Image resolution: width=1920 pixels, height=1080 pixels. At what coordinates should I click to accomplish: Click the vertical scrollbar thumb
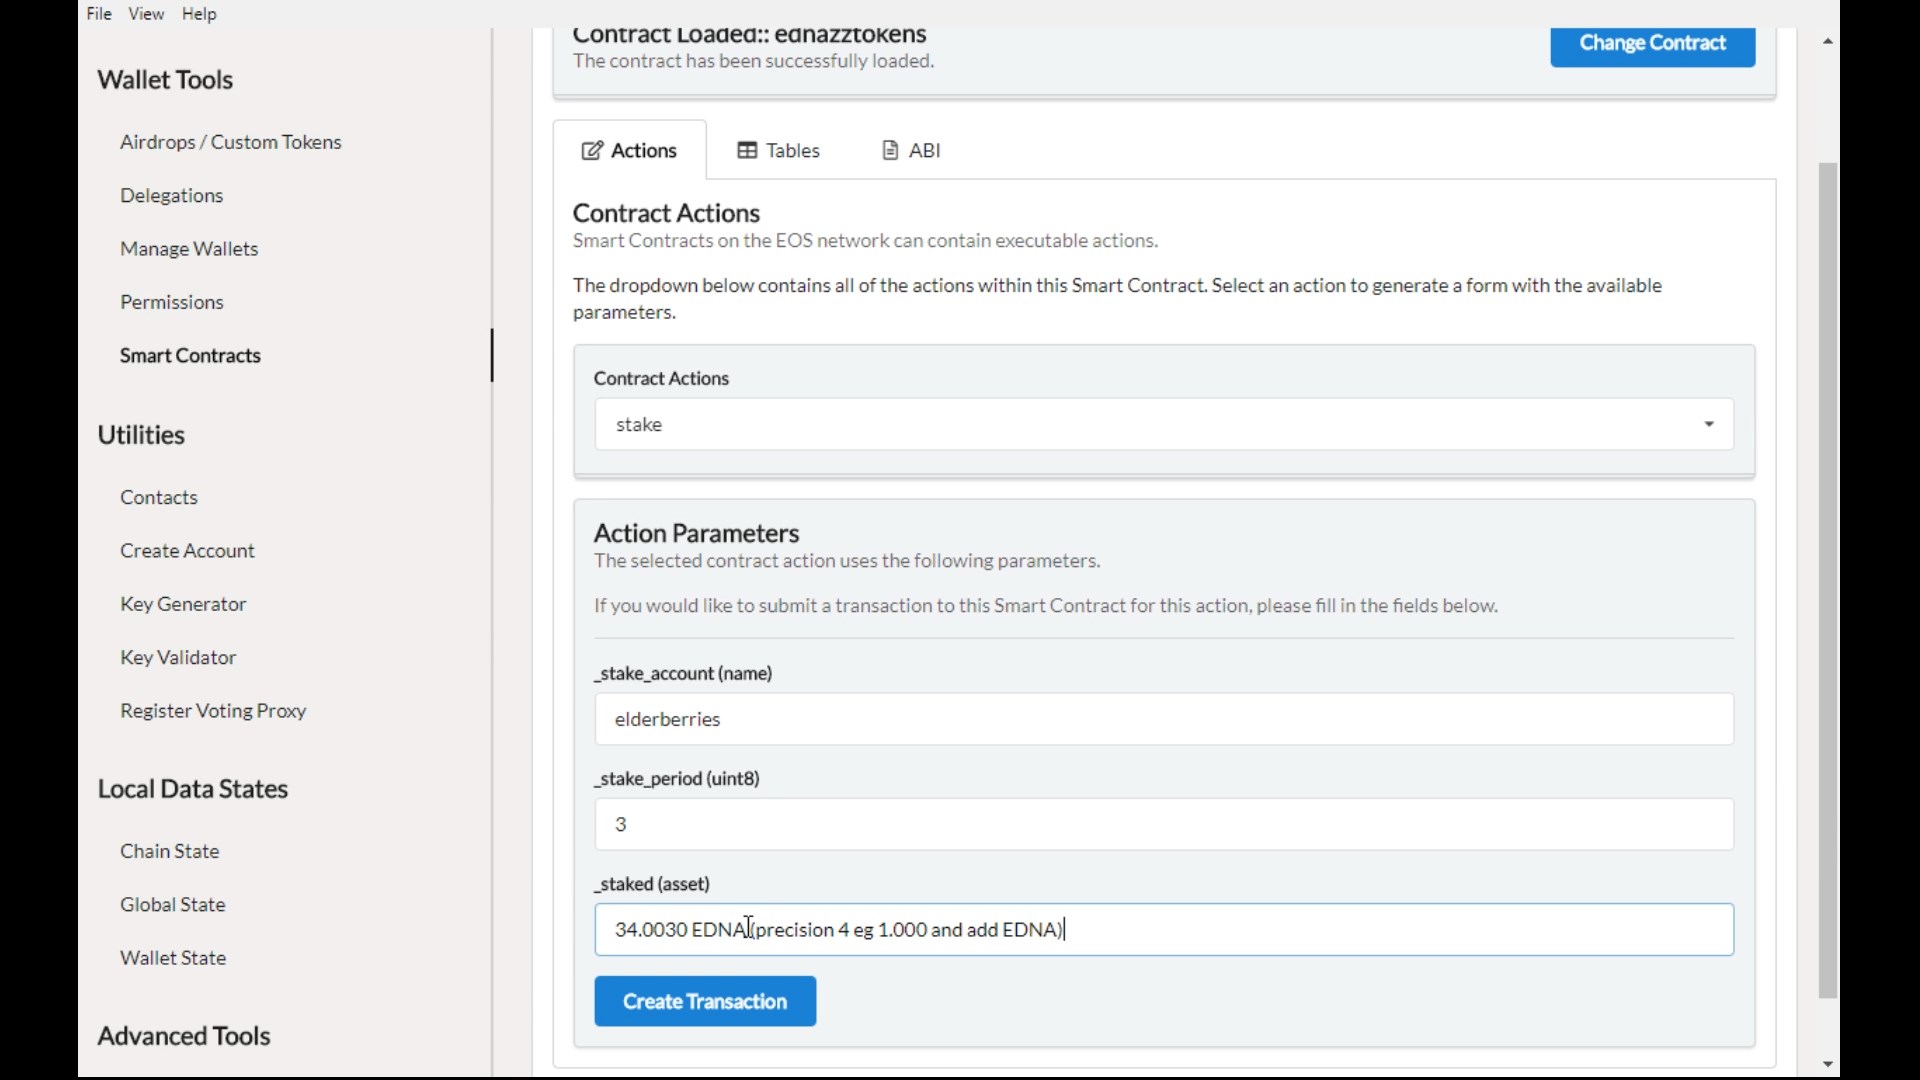[x=1827, y=580]
